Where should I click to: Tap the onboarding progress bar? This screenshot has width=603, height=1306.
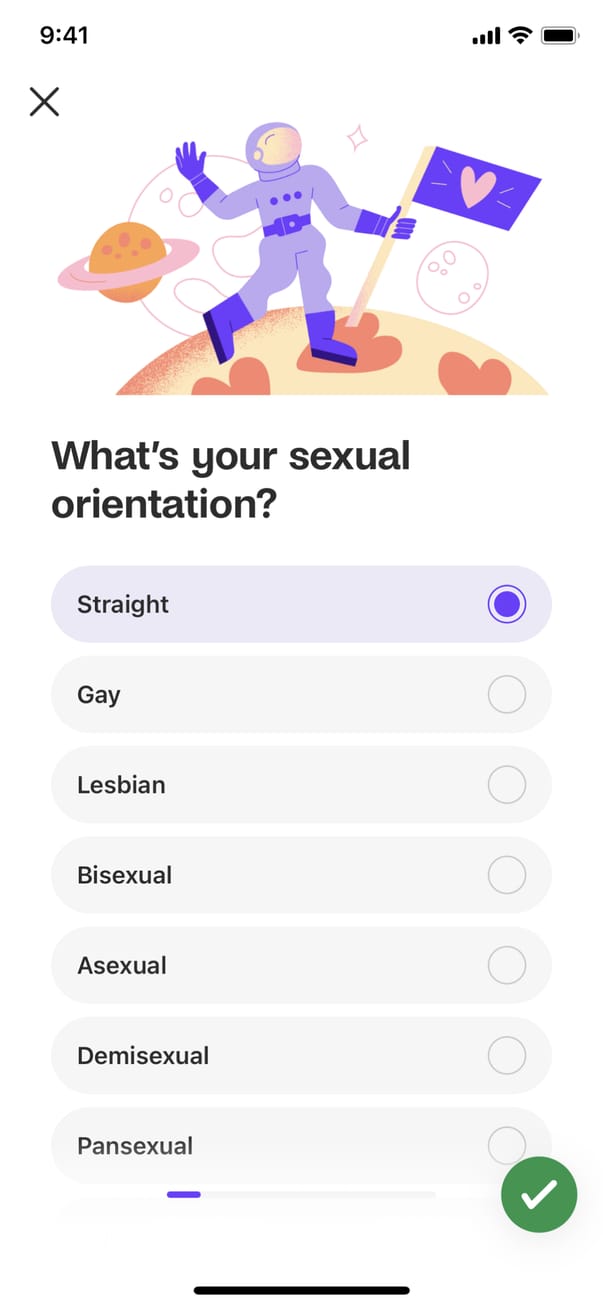(x=300, y=1194)
